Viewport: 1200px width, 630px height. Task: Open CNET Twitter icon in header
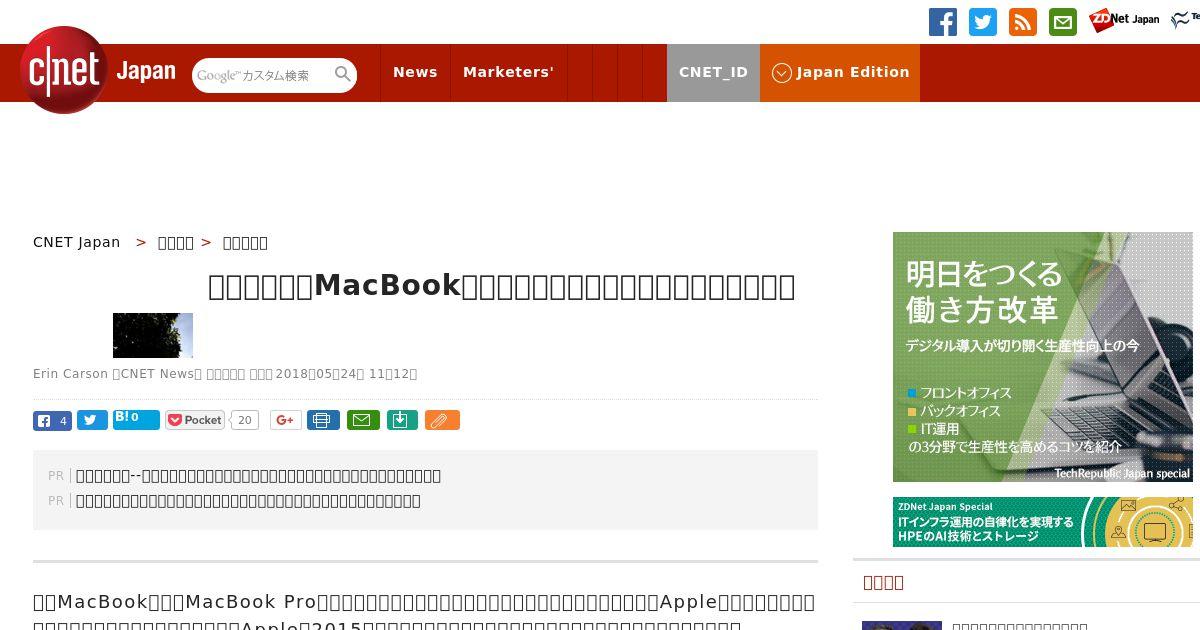click(x=983, y=22)
